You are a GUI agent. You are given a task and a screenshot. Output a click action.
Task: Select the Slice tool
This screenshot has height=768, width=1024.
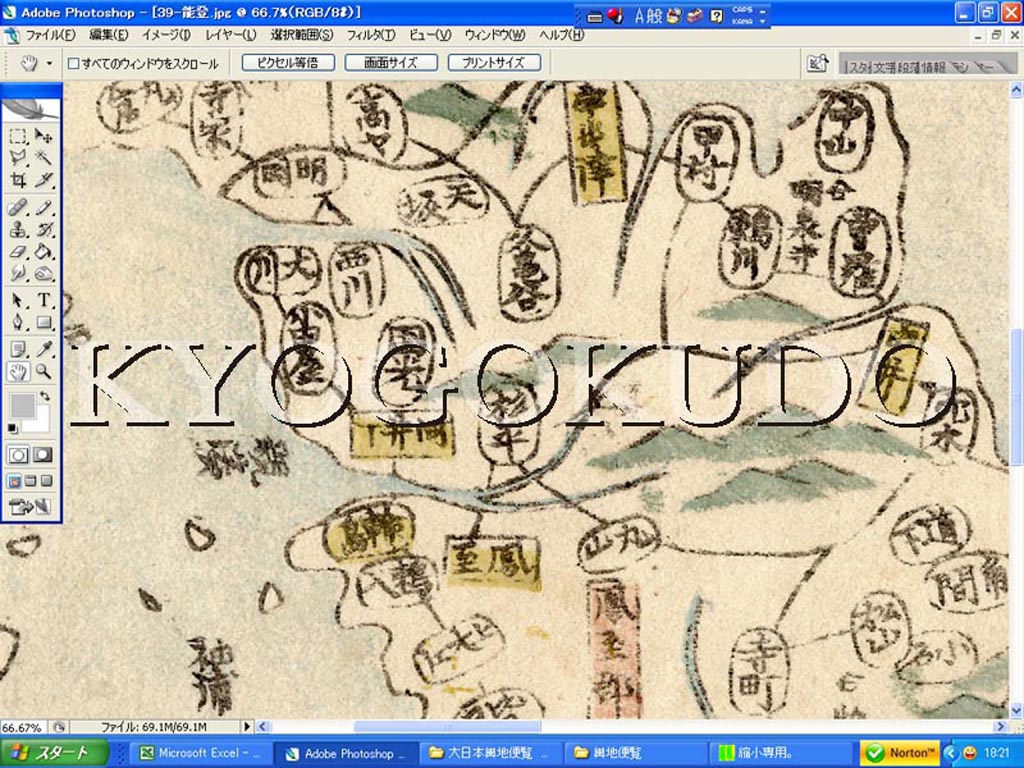coord(43,179)
